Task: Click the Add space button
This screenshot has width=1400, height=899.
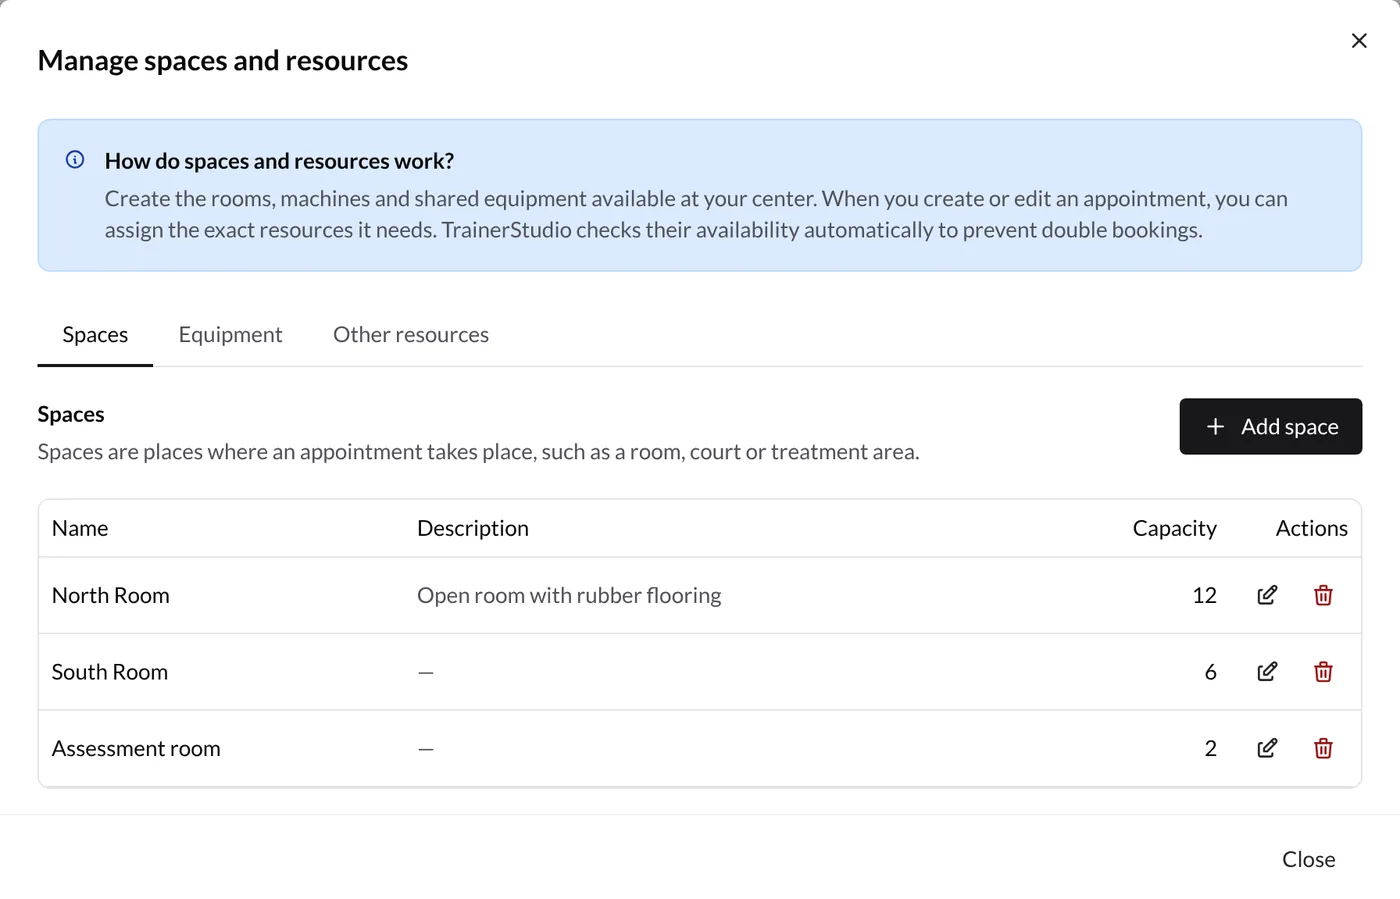Action: pyautogui.click(x=1271, y=427)
